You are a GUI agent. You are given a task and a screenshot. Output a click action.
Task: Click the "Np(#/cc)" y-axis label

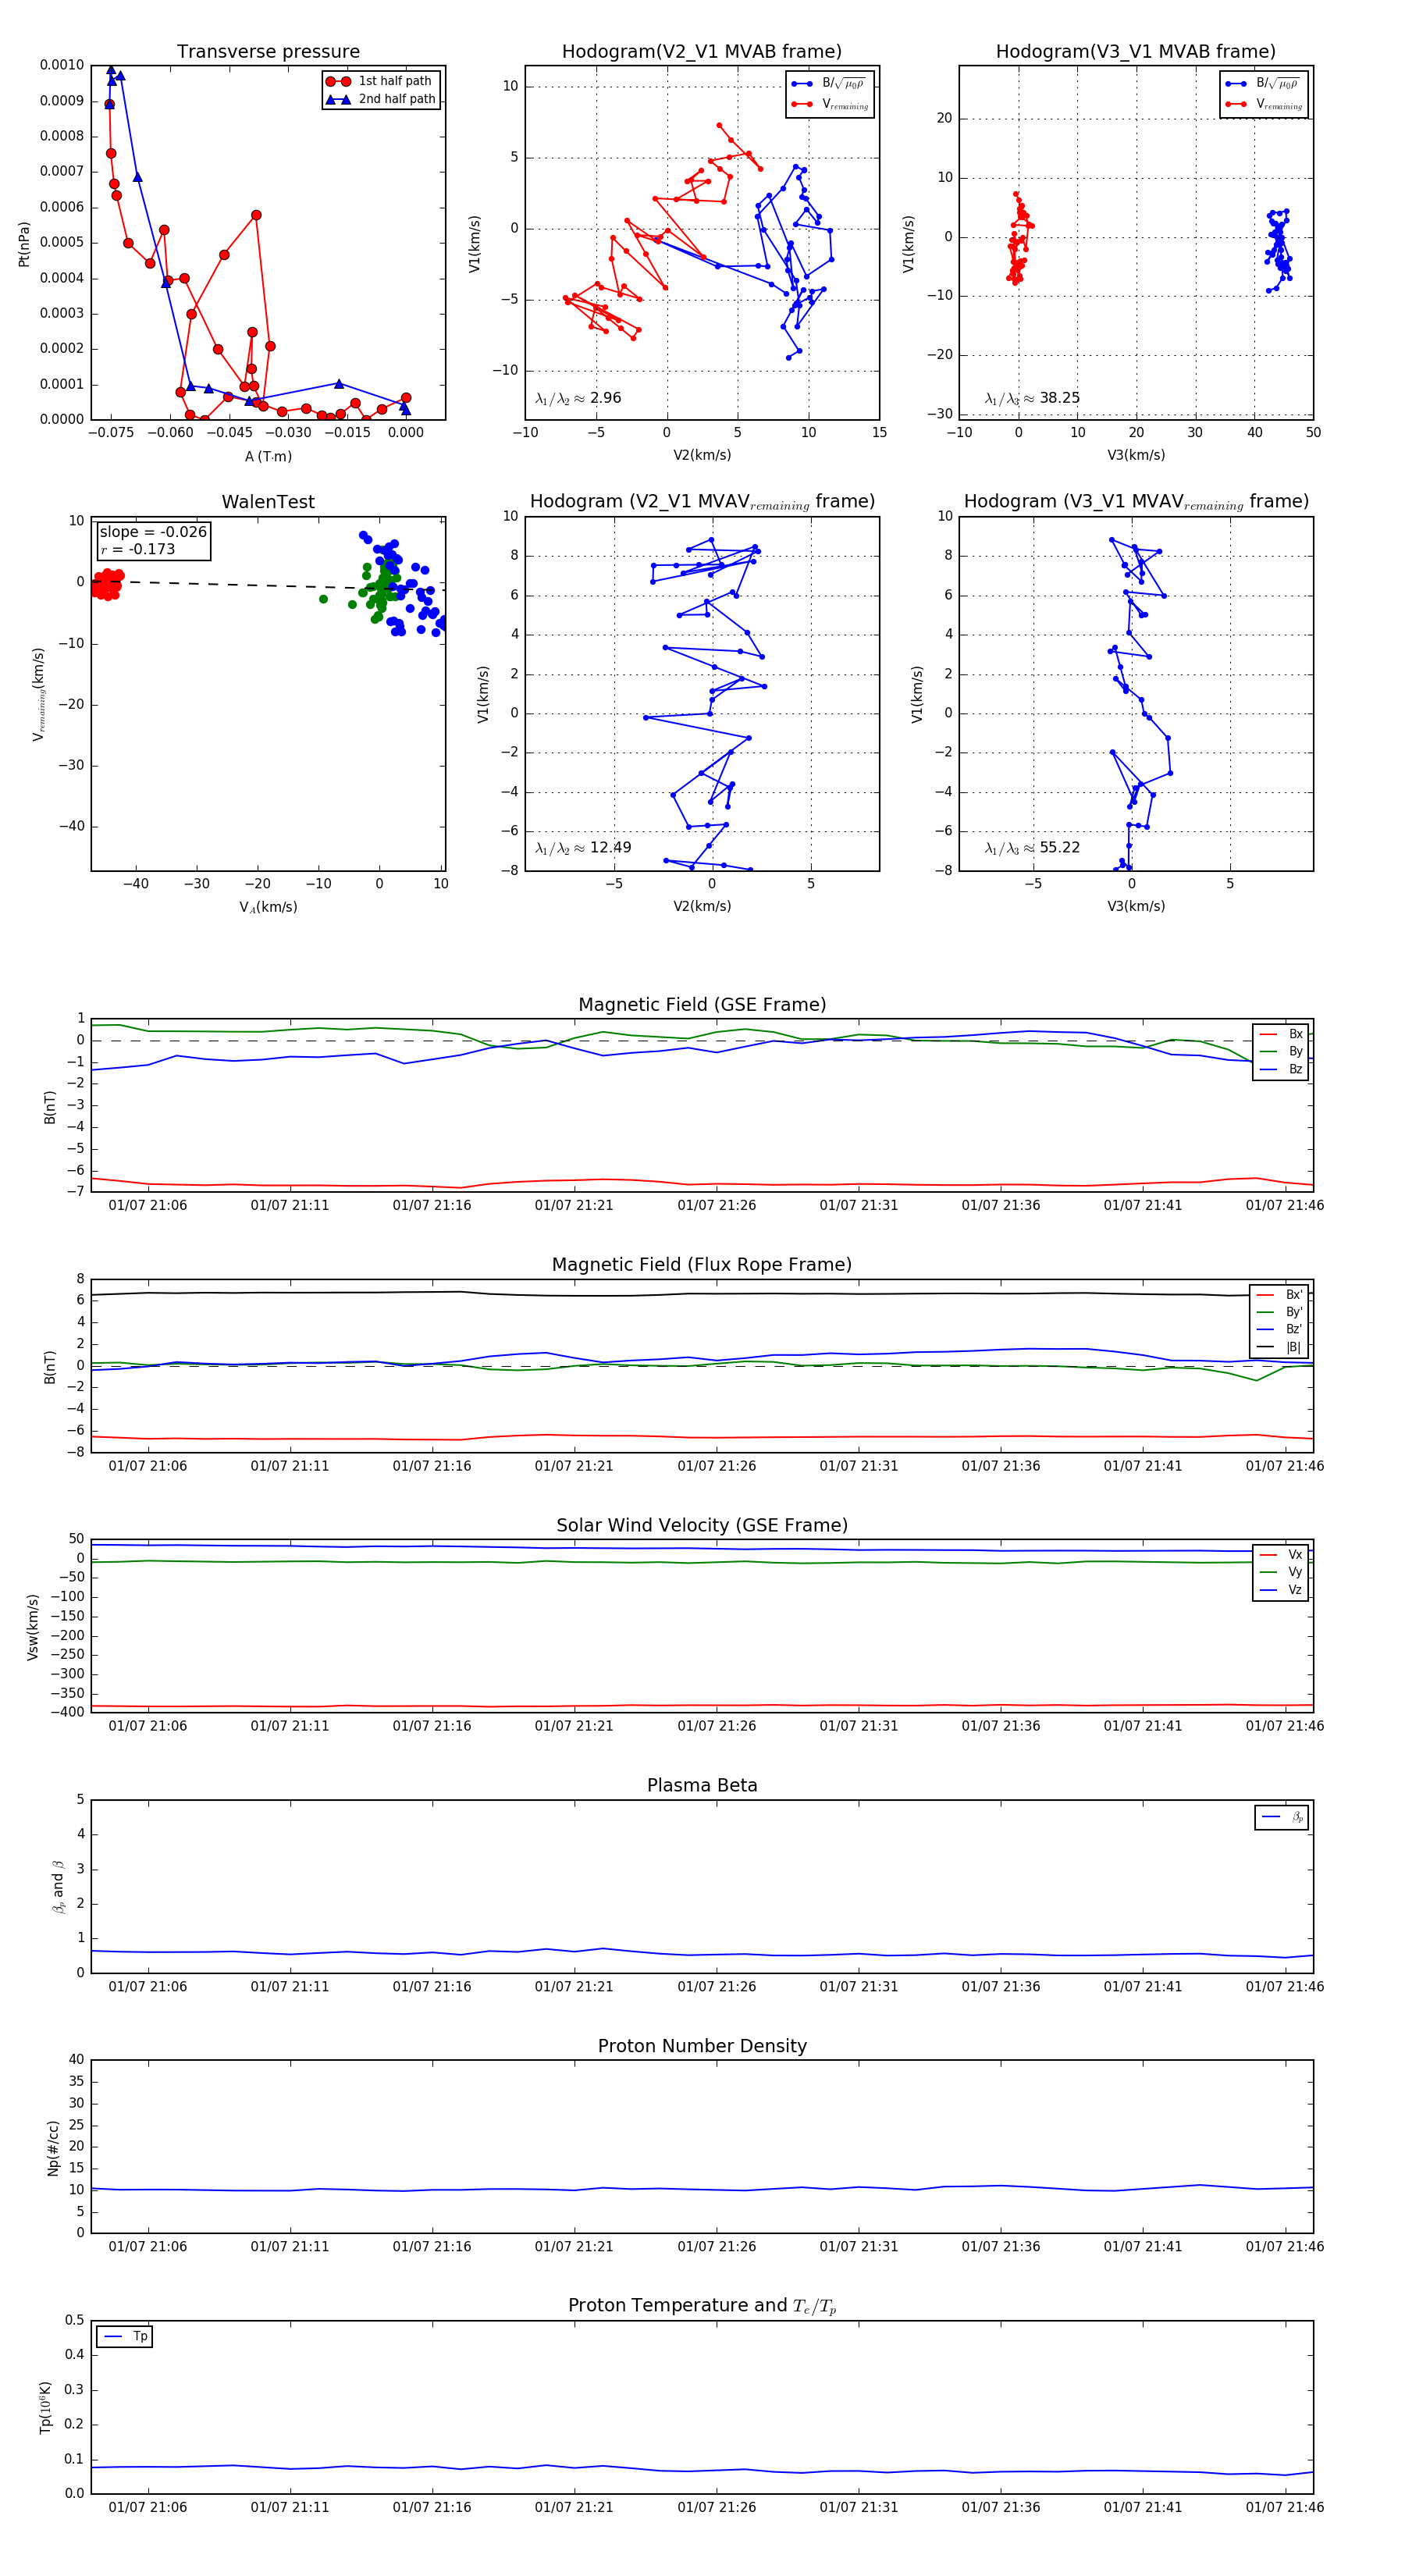tap(53, 2148)
